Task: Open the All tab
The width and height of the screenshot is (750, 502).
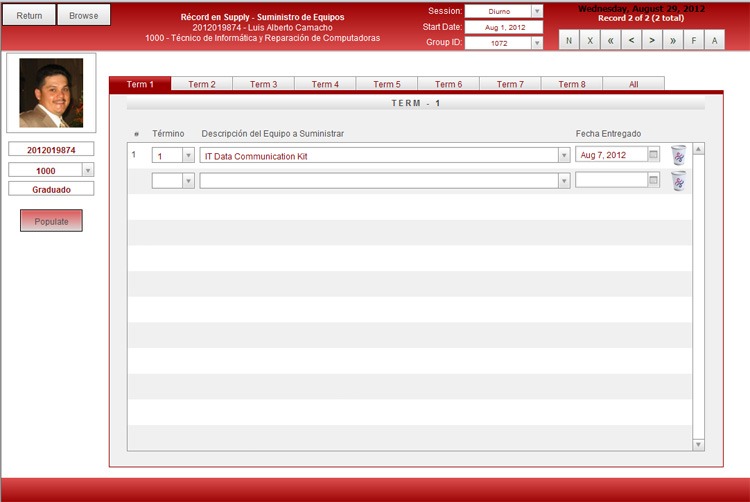Action: [x=634, y=84]
